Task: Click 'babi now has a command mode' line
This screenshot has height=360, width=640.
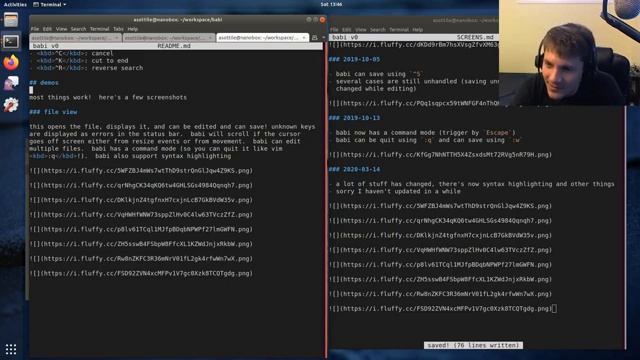Action: point(422,133)
